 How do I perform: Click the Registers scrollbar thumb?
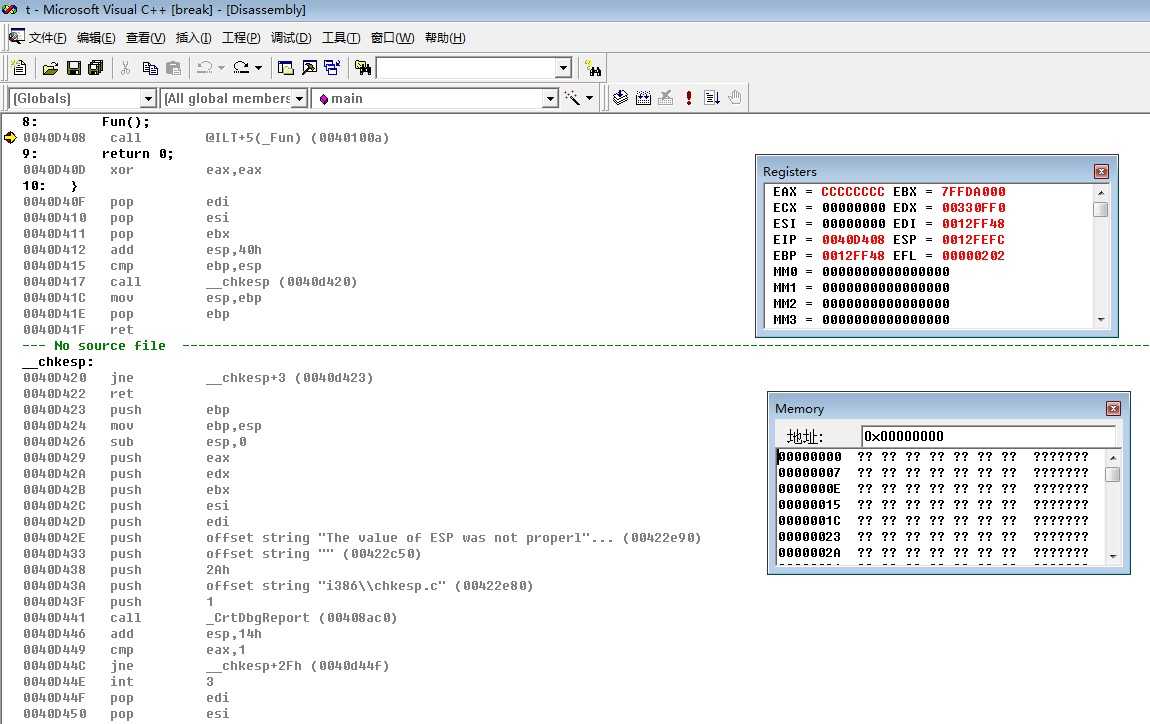pyautogui.click(x=1100, y=209)
